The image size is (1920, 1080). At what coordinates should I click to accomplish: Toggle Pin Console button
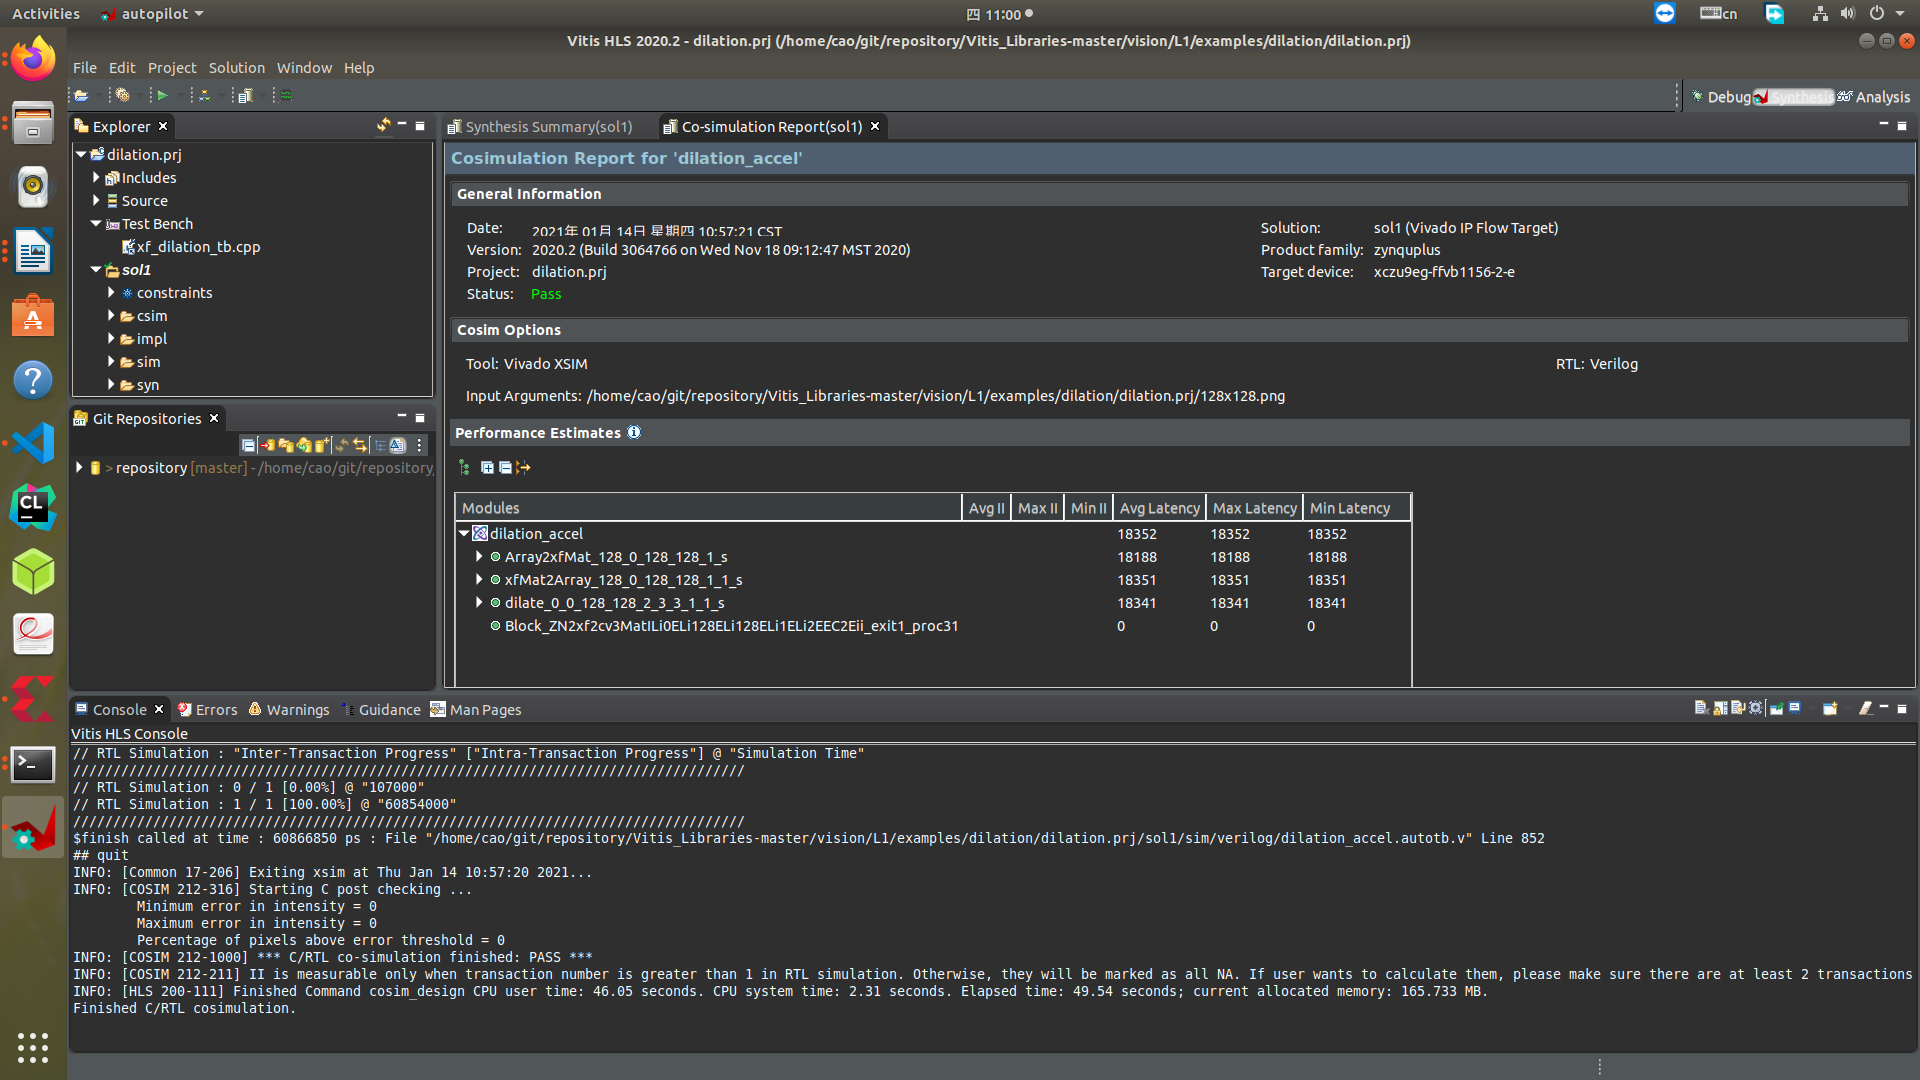pos(1776,708)
